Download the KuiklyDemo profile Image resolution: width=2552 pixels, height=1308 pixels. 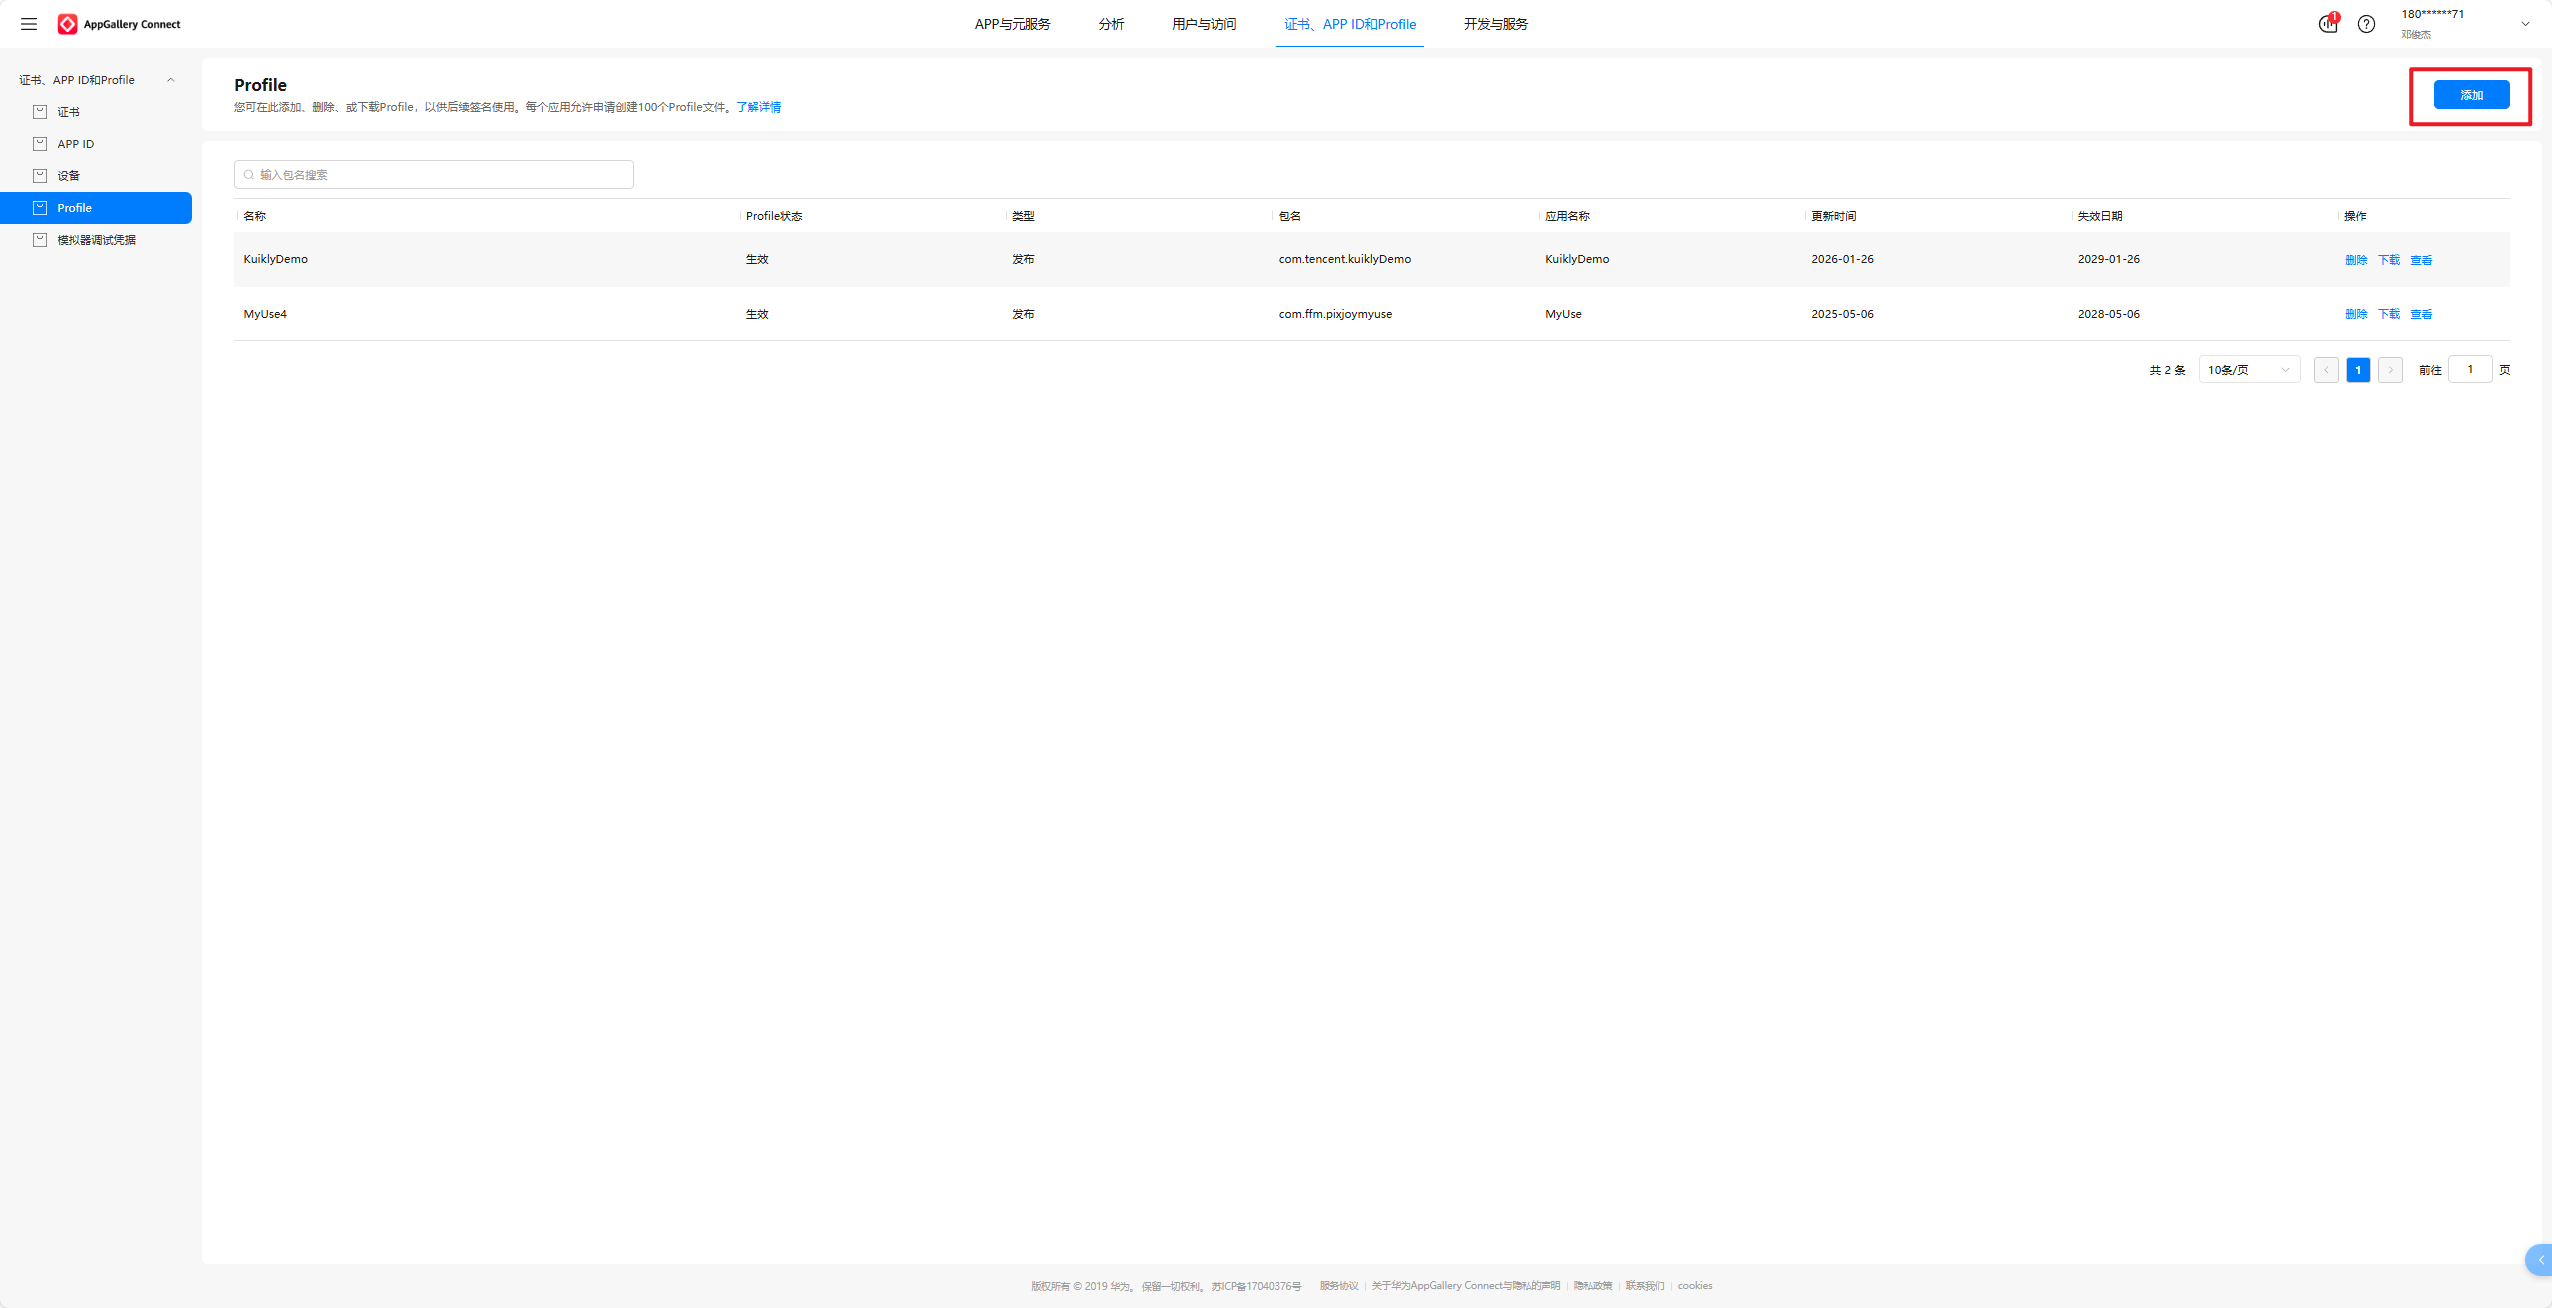click(2388, 260)
